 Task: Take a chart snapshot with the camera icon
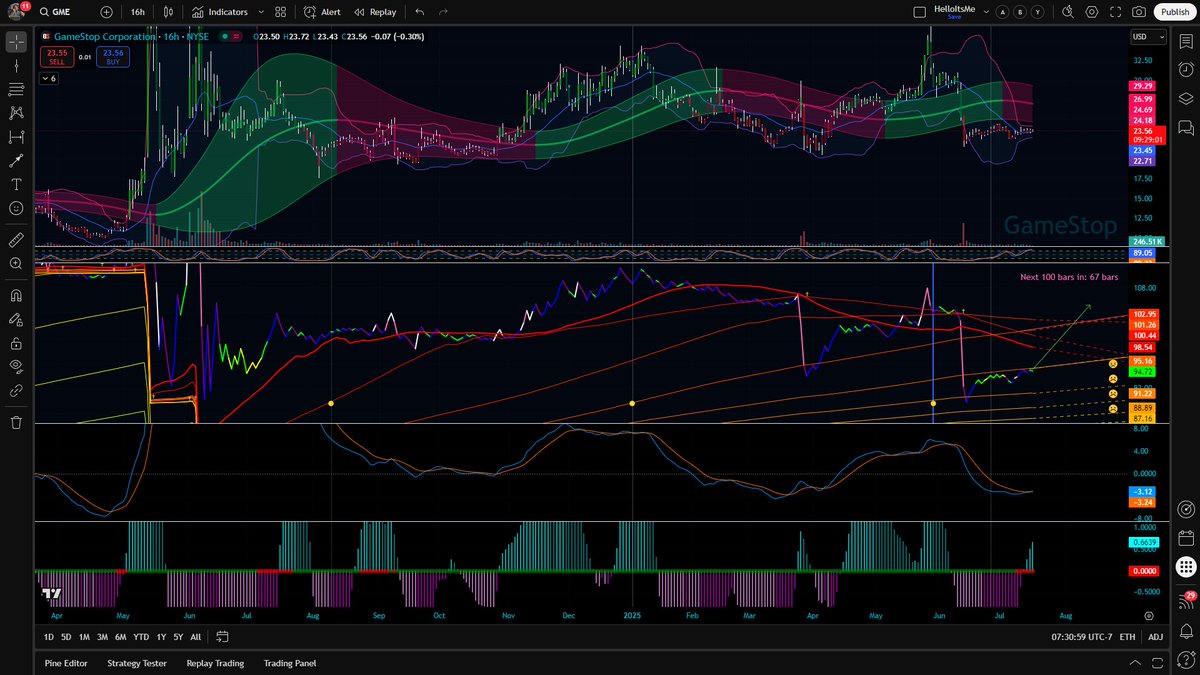[1139, 12]
